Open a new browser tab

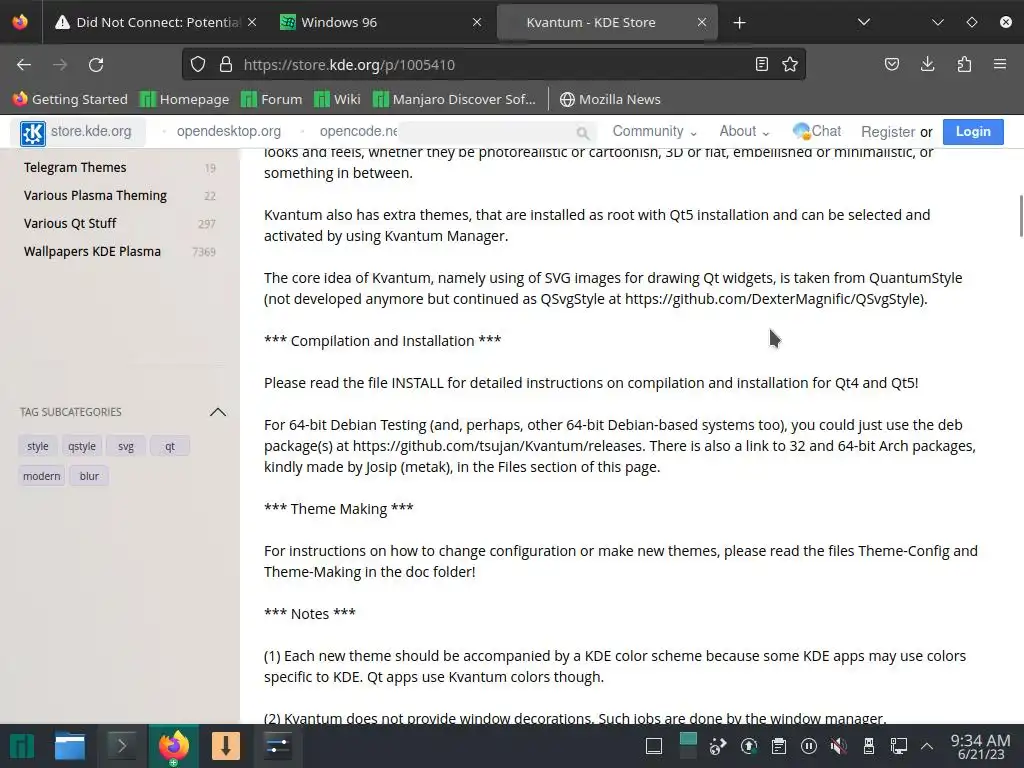(x=739, y=23)
